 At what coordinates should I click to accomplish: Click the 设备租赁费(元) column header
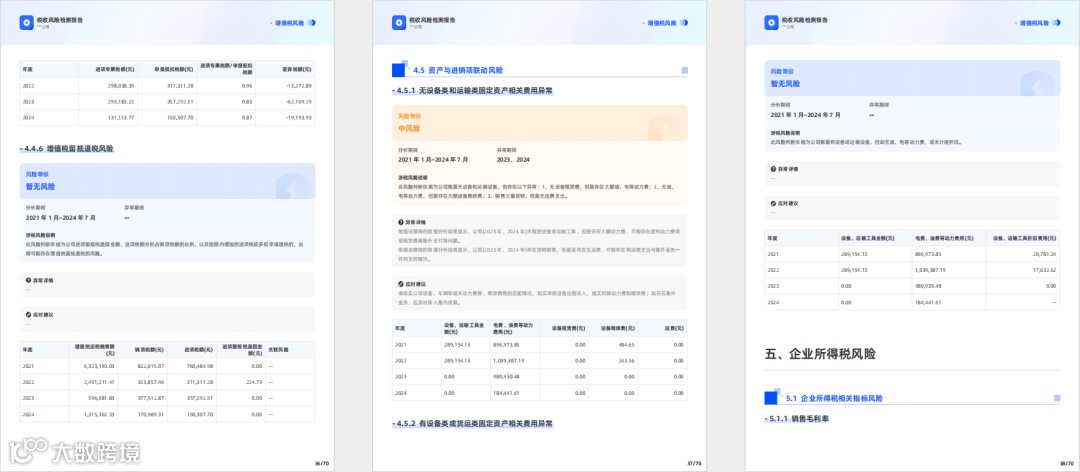click(569, 328)
